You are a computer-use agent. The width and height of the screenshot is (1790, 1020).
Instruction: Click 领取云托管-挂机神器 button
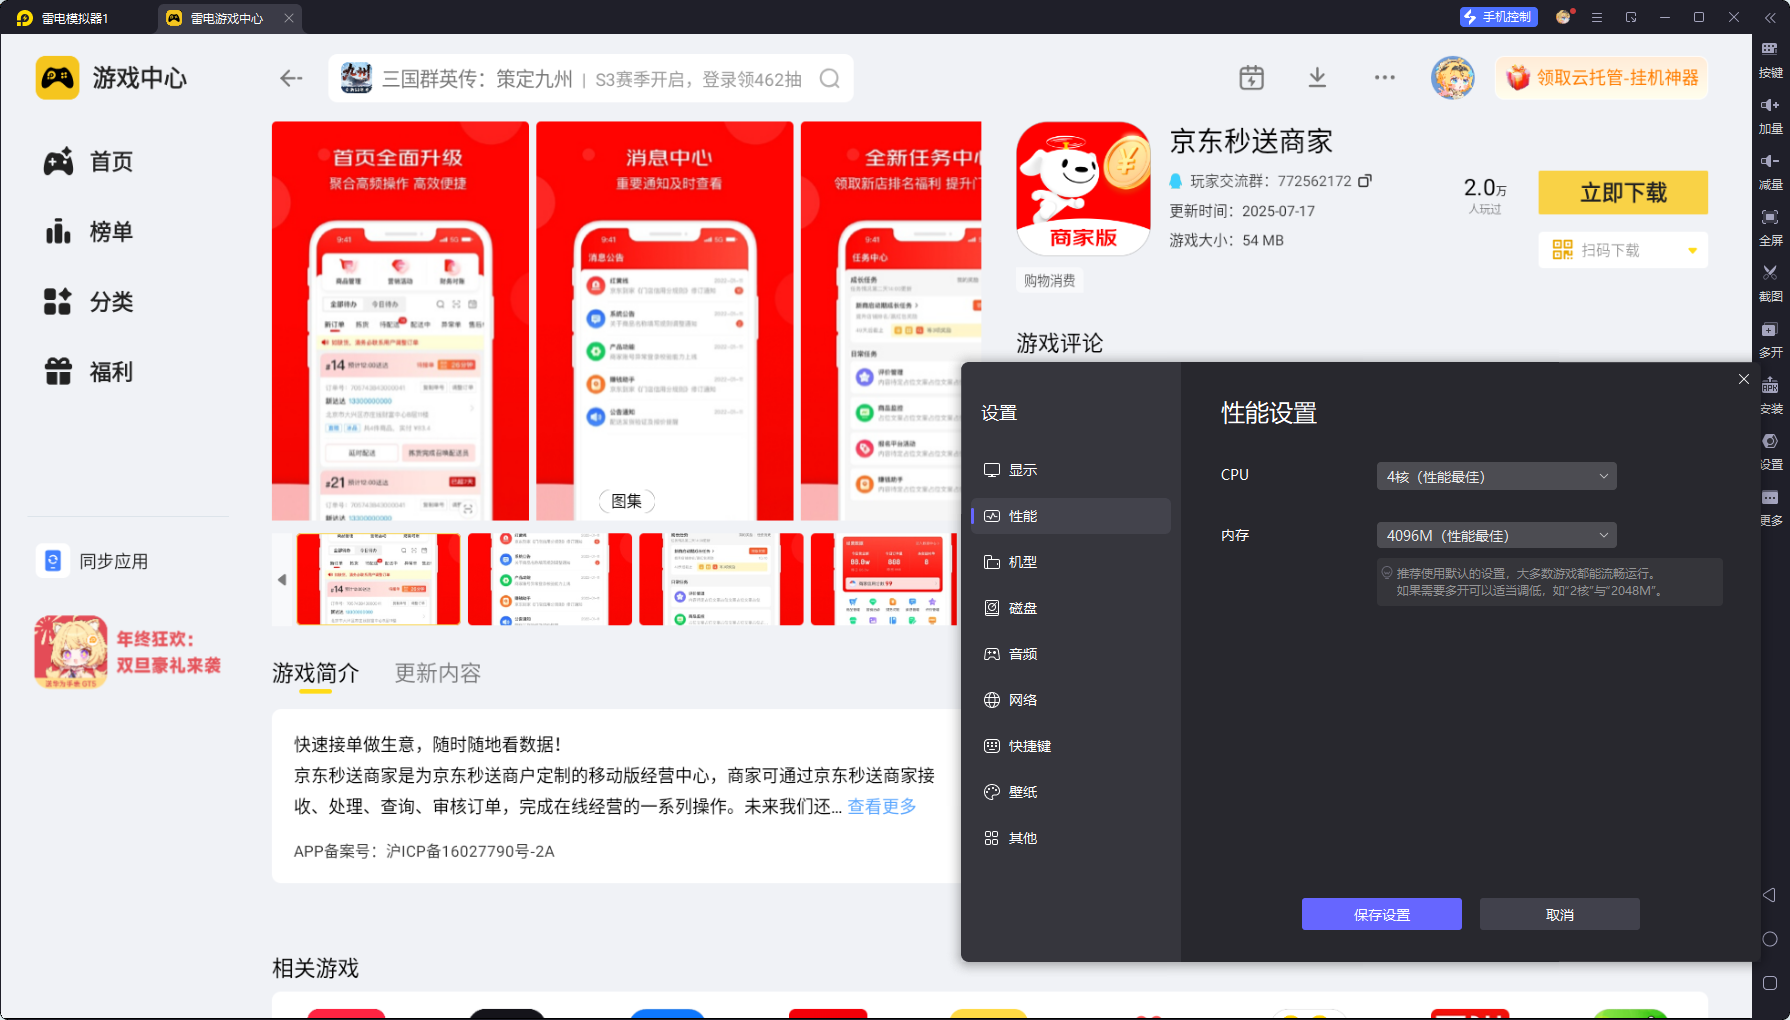[x=1602, y=78]
